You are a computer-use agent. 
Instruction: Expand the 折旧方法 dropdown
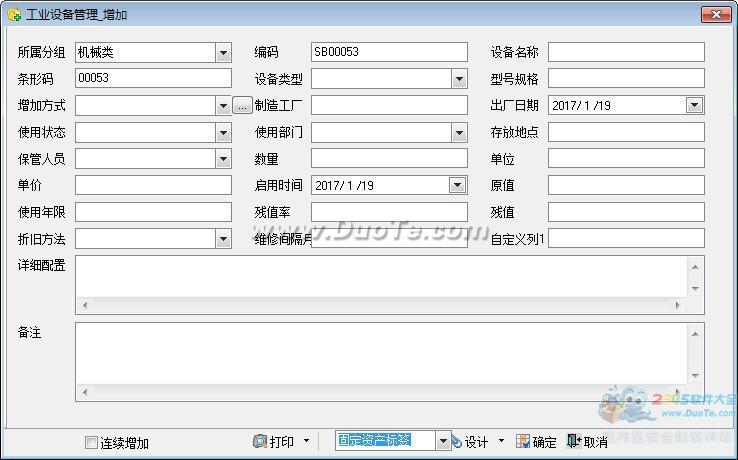[223, 239]
